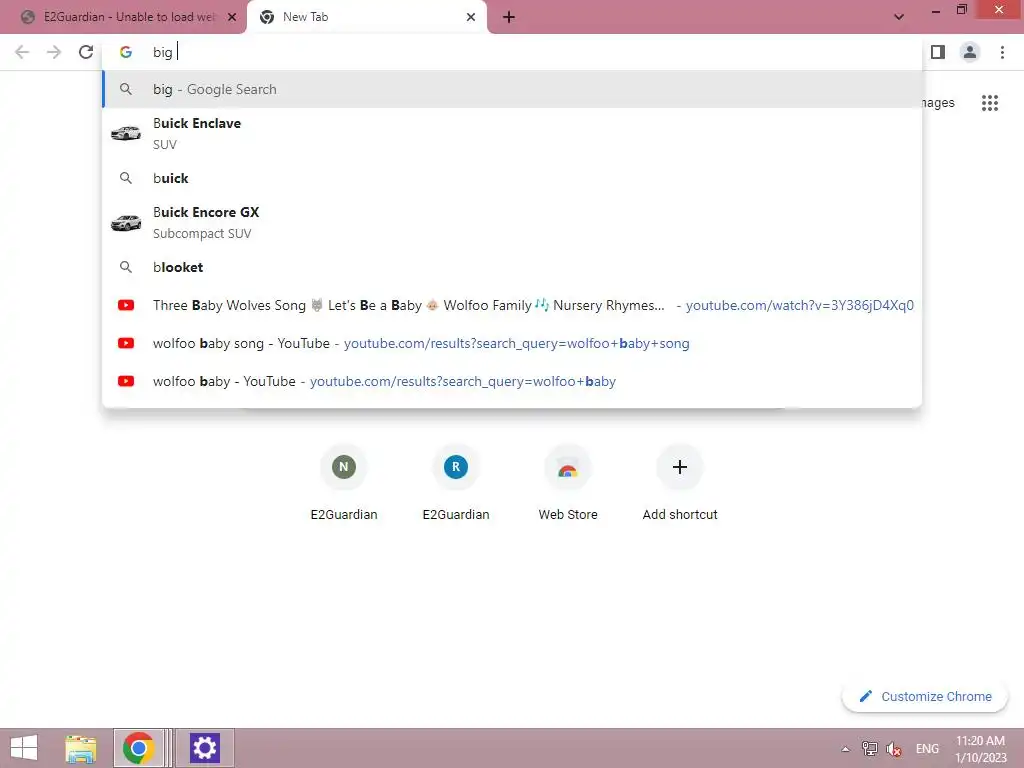Pick the 'buick' search suggestion
Viewport: 1024px width, 768px height.
[x=512, y=178]
